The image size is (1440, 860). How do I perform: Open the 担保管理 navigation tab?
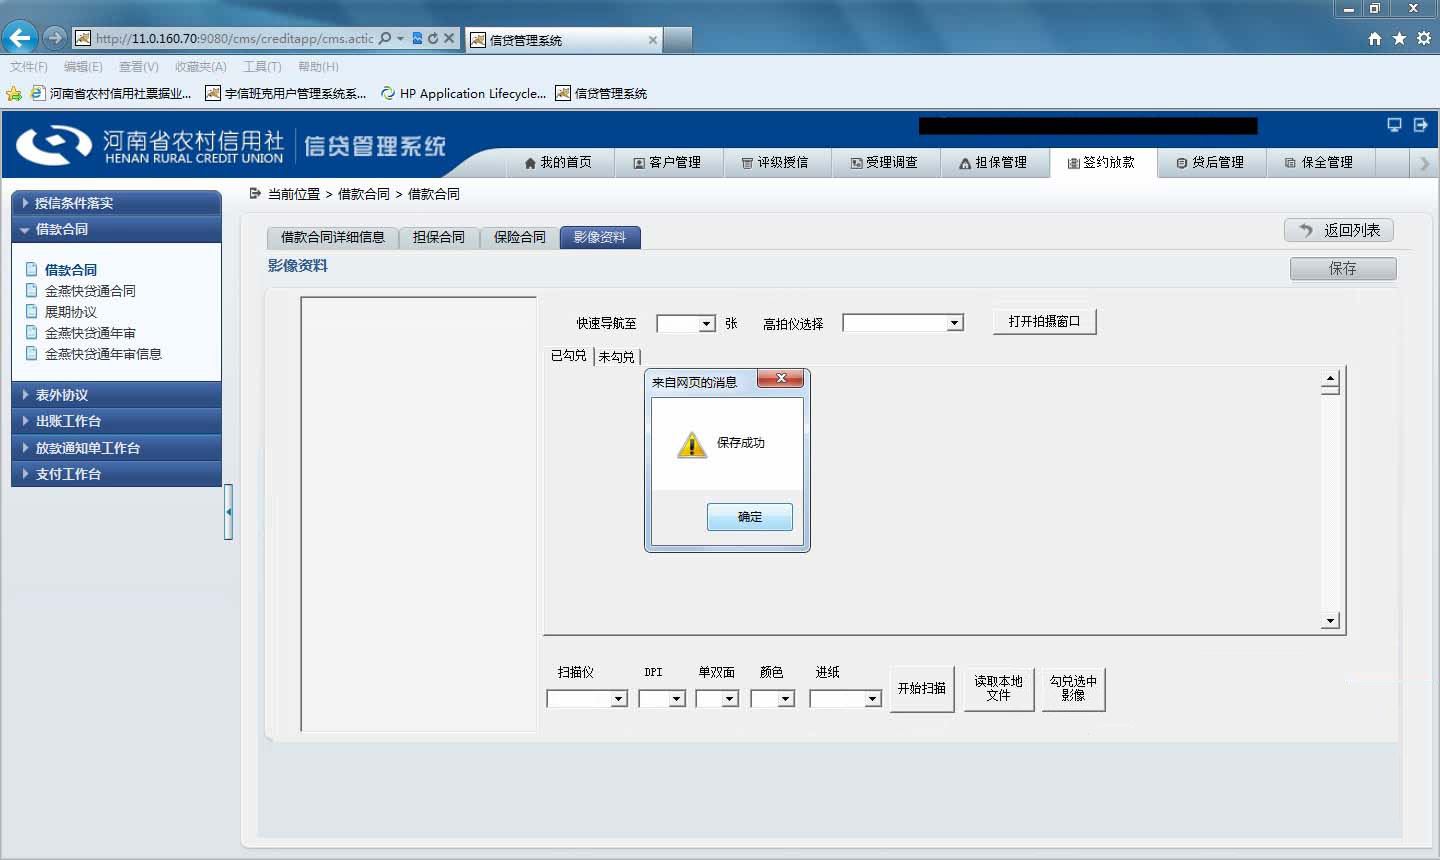[x=993, y=162]
